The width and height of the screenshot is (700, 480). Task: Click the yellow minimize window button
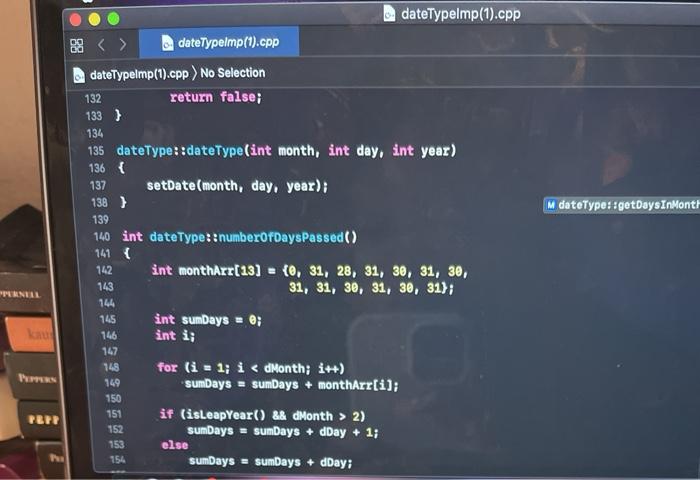click(x=94, y=19)
